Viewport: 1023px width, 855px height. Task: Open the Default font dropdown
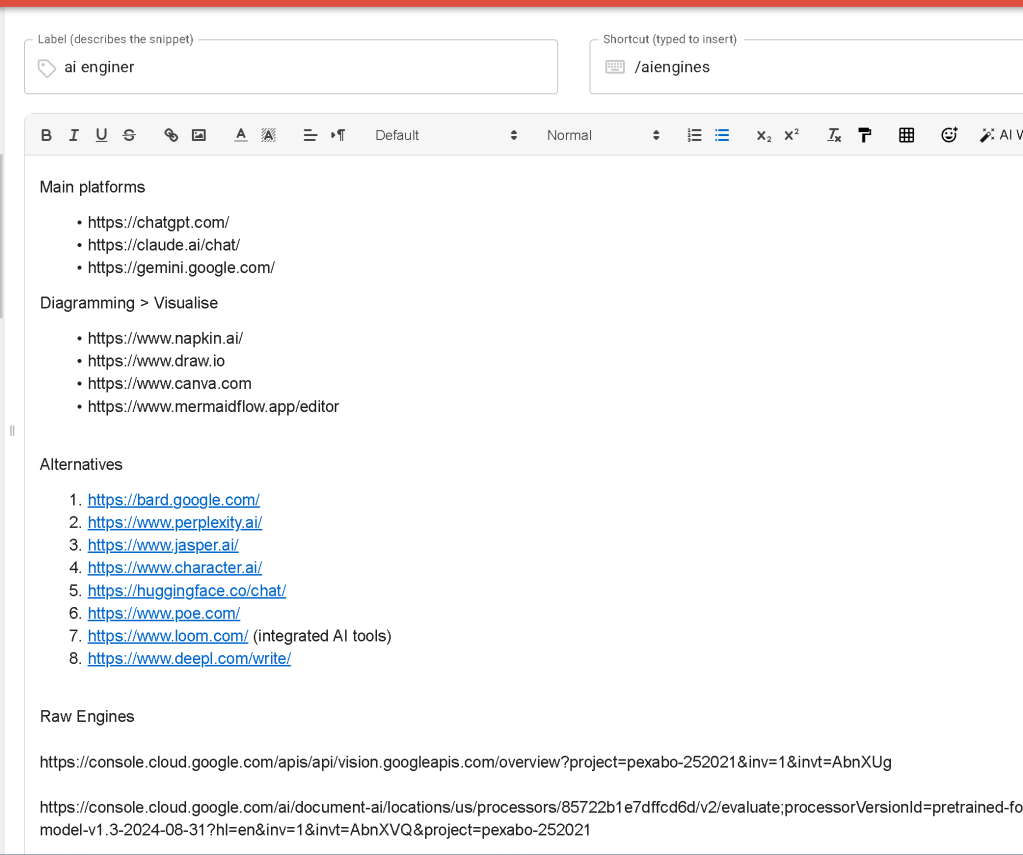[446, 135]
